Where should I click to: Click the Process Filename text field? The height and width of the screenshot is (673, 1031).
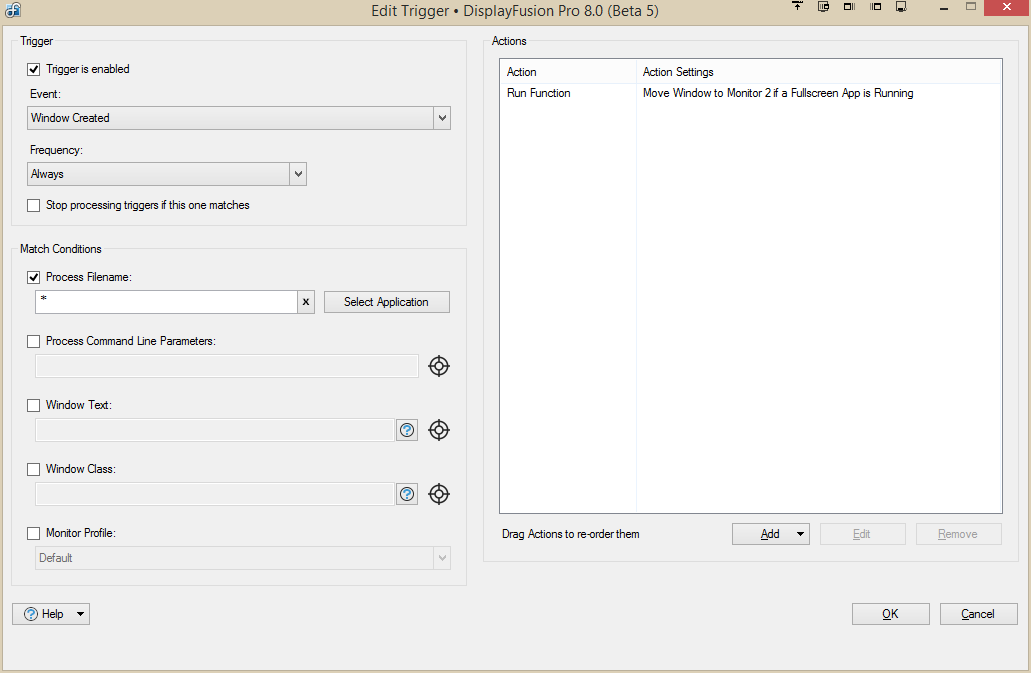tap(166, 302)
